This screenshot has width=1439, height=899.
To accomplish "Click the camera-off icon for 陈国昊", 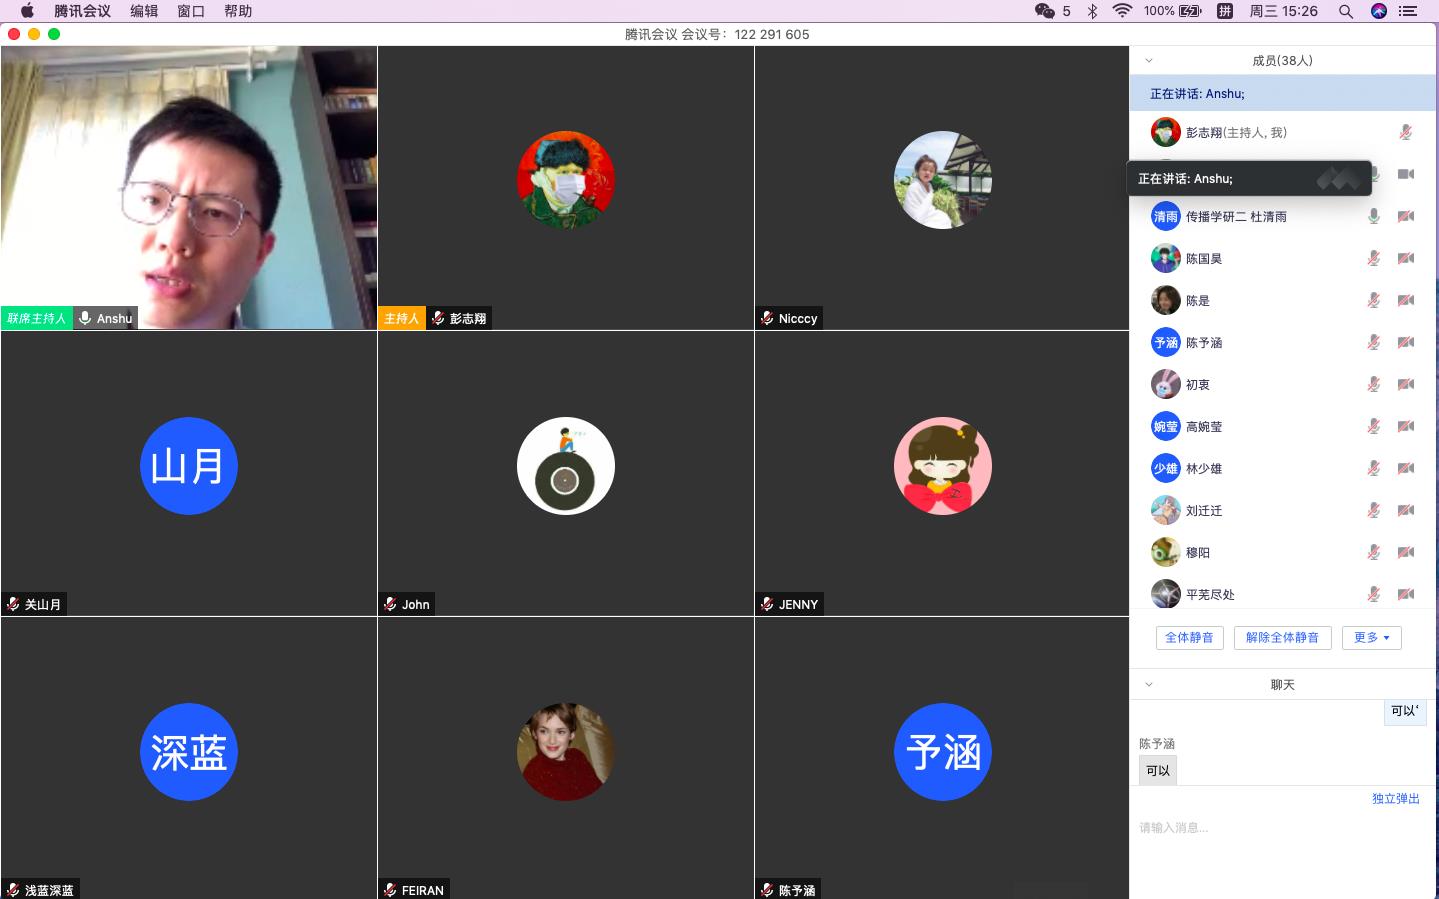I will pos(1405,258).
